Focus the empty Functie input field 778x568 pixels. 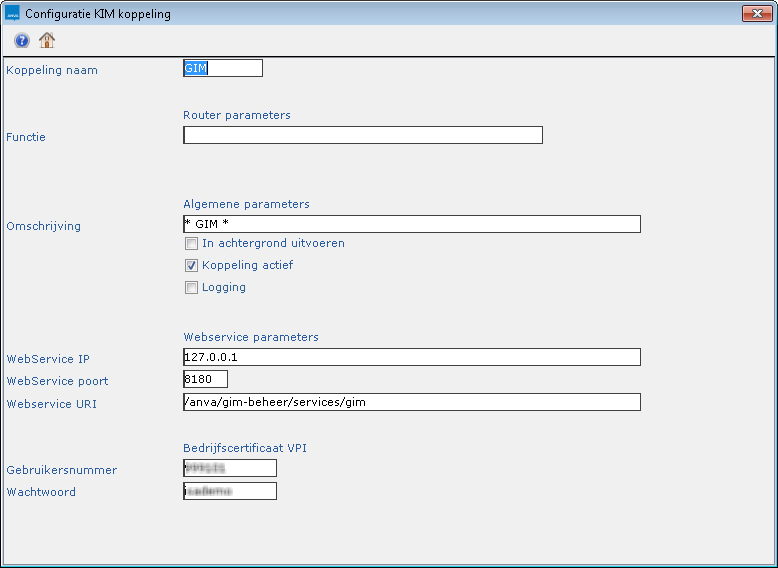(362, 135)
